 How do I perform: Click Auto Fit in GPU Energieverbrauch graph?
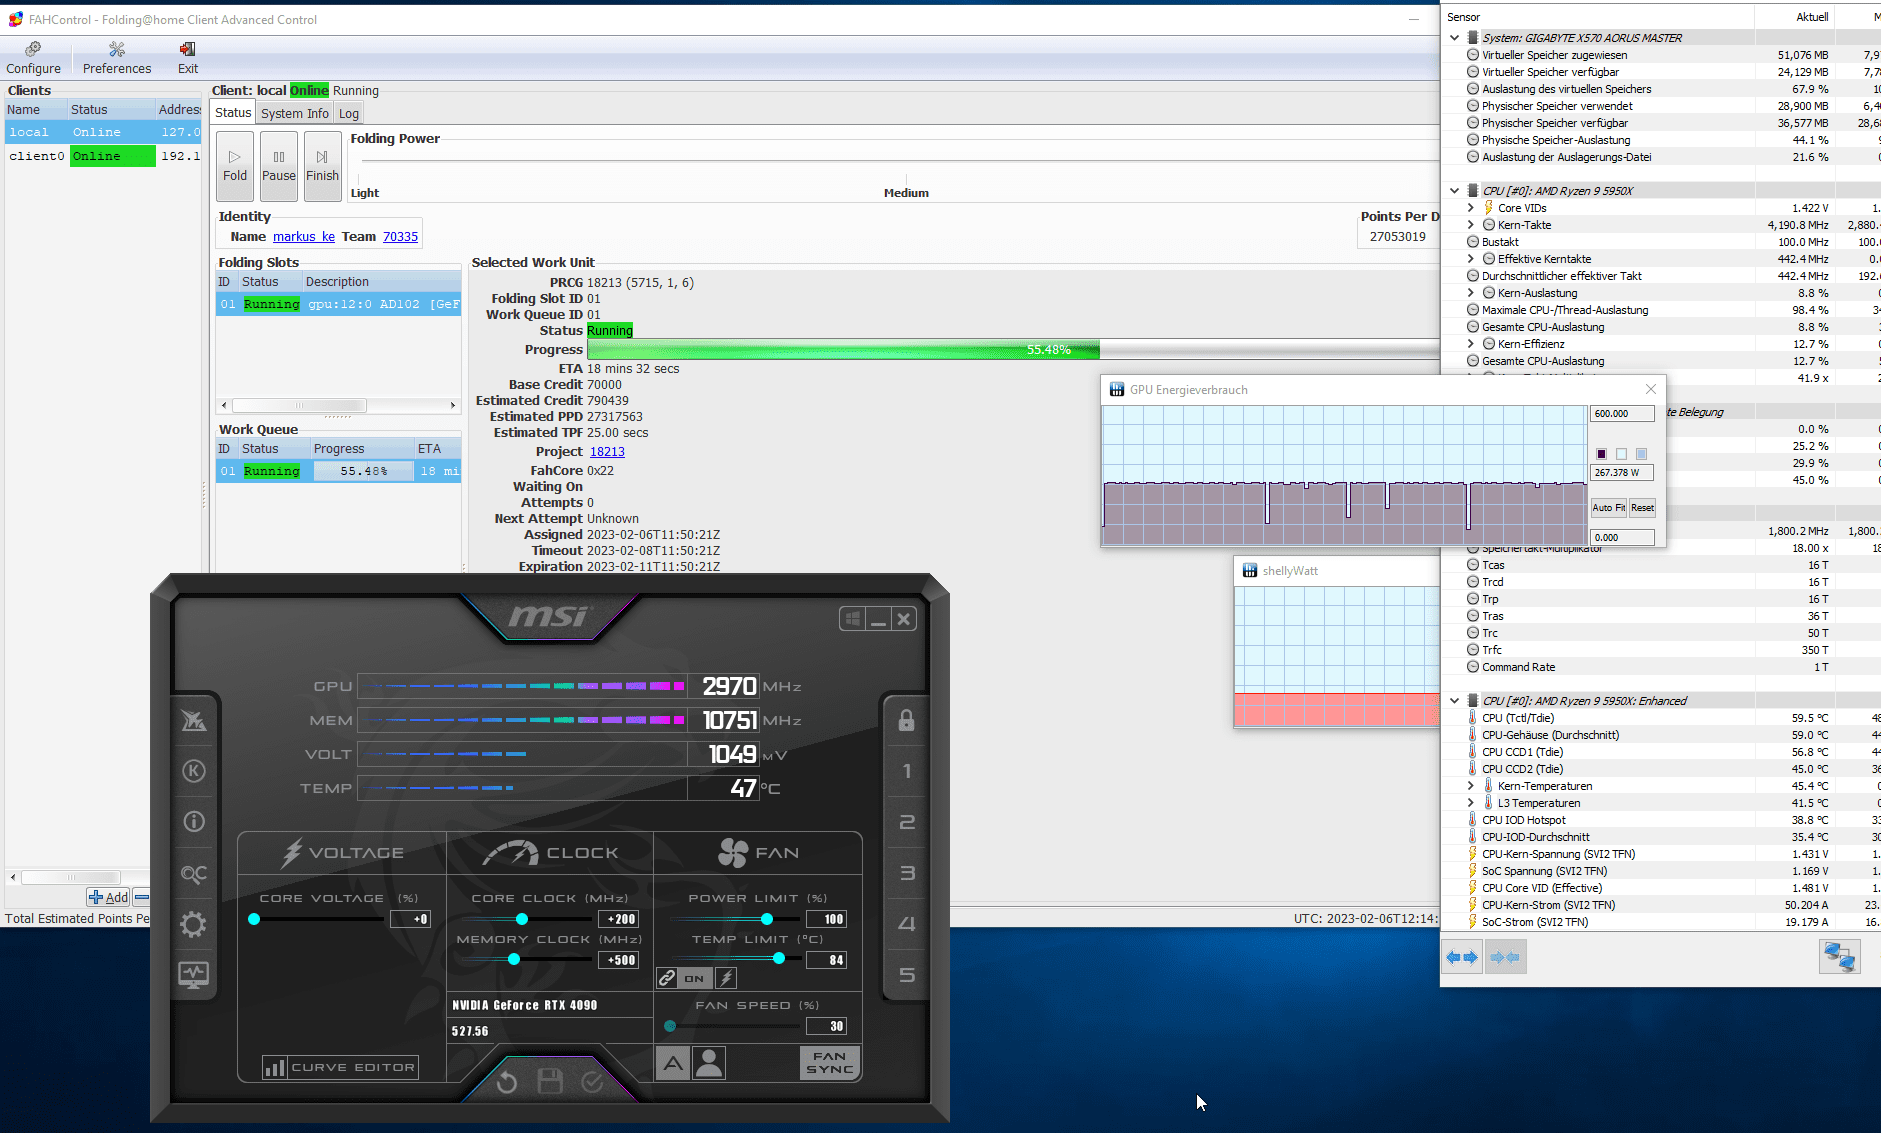coord(1609,508)
